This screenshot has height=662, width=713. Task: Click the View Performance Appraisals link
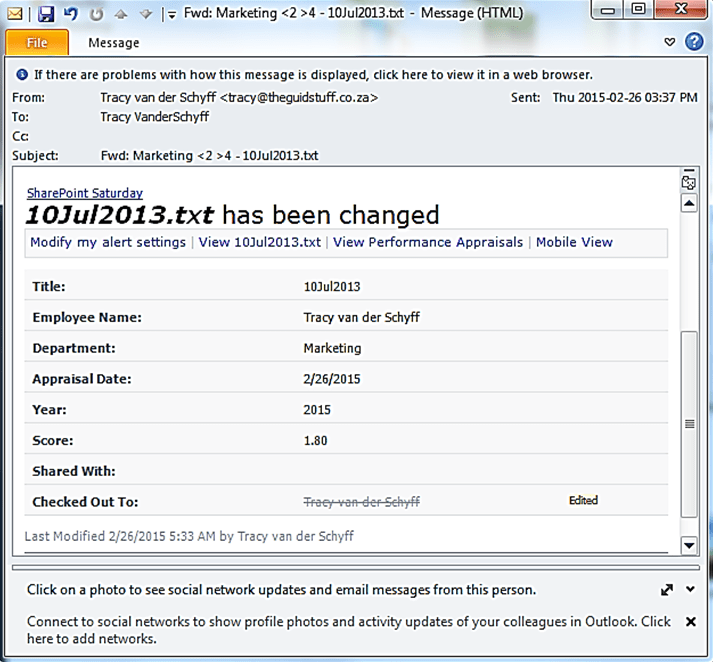pyautogui.click(x=428, y=242)
